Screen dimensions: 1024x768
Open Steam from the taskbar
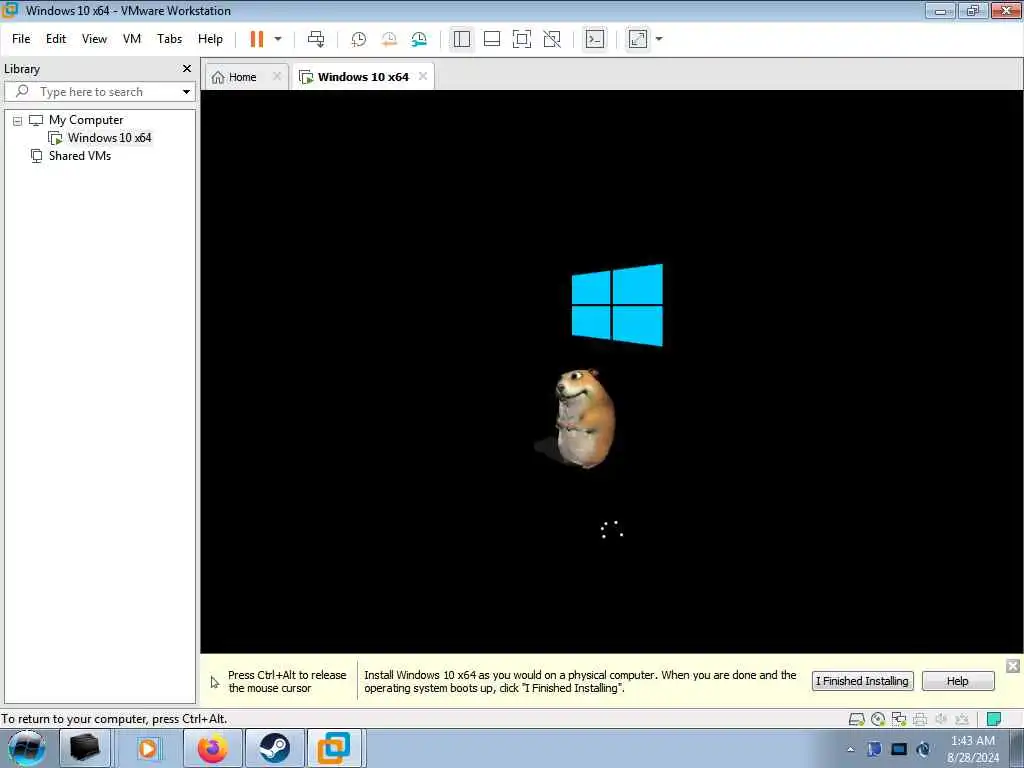pos(274,748)
